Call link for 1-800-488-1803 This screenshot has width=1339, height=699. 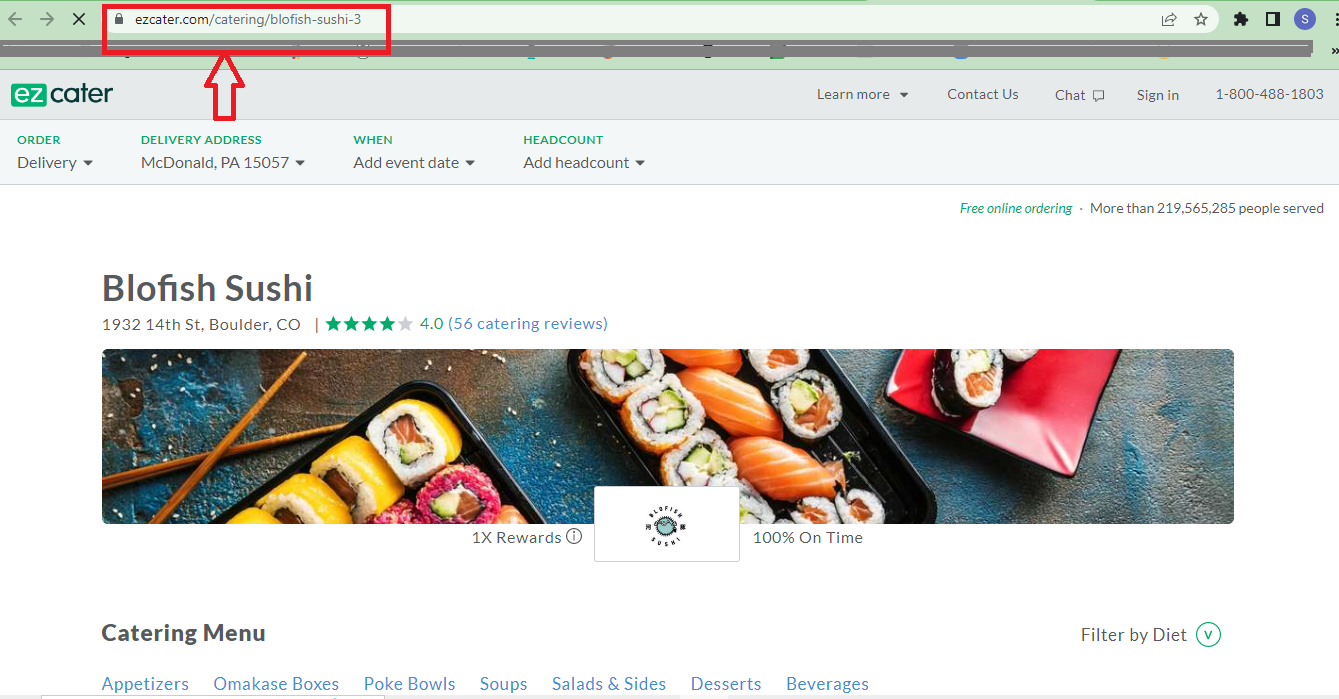(1269, 94)
